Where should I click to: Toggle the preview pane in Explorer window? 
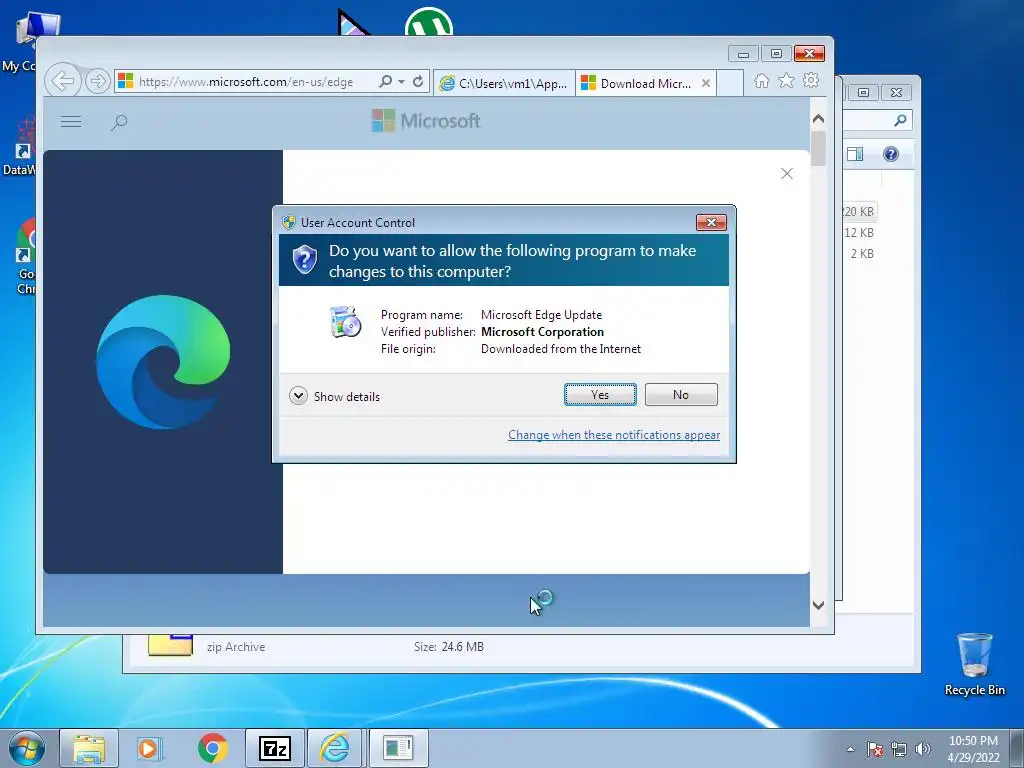855,154
